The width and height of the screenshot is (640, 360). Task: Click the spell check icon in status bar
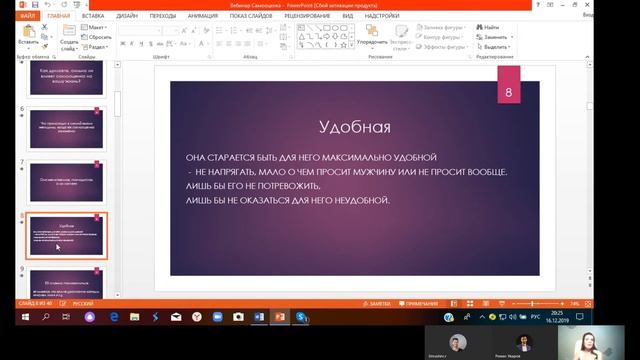[x=62, y=304]
